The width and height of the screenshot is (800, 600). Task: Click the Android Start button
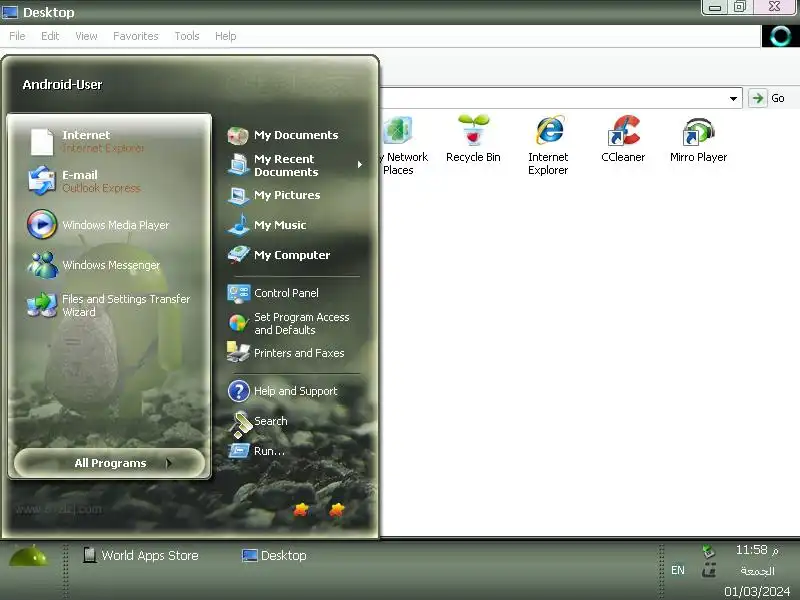[30, 556]
